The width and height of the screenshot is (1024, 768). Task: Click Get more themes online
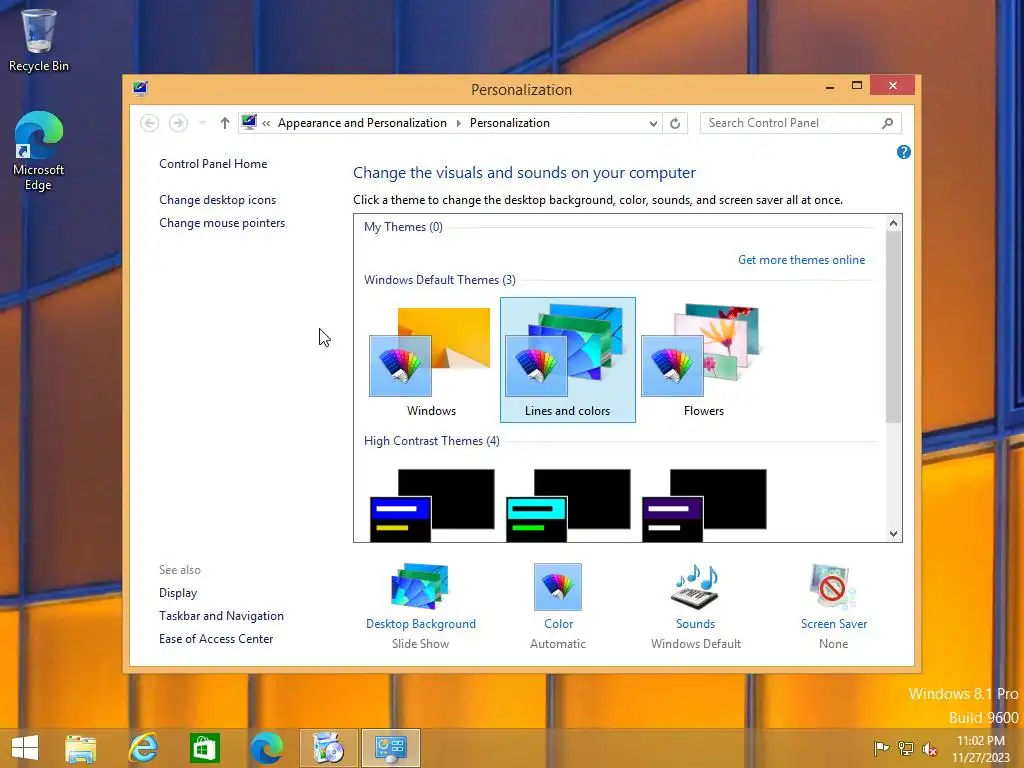tap(801, 260)
